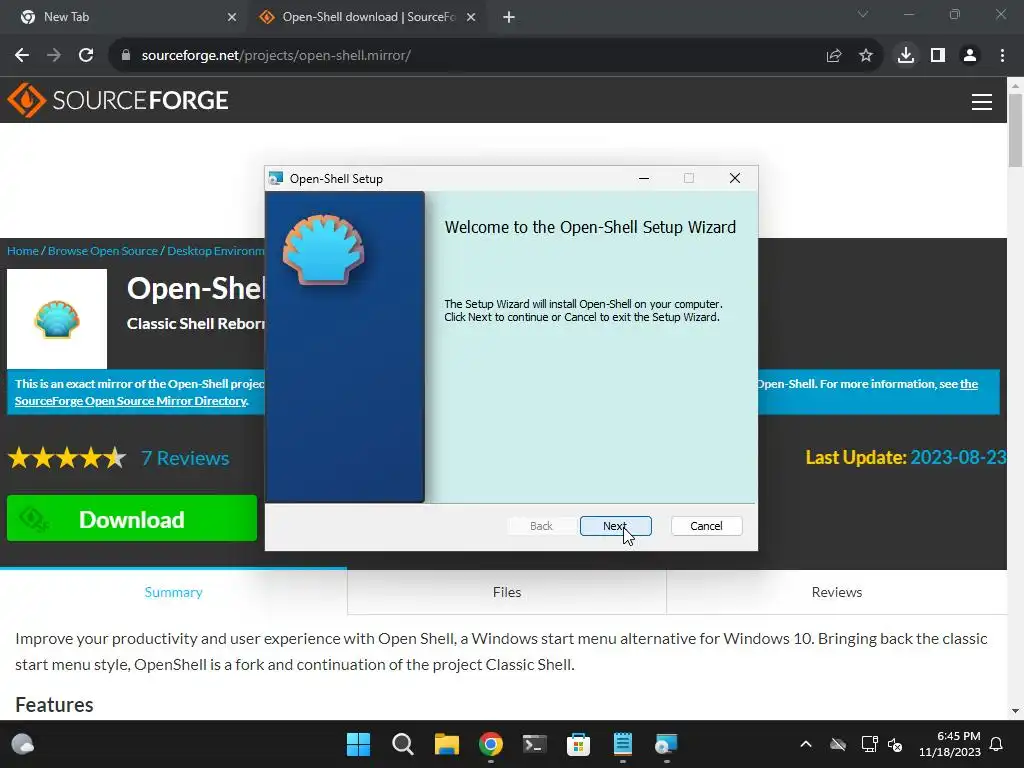This screenshot has width=1024, height=768.
Task: Click the SourceForge logo
Action: (x=118, y=100)
